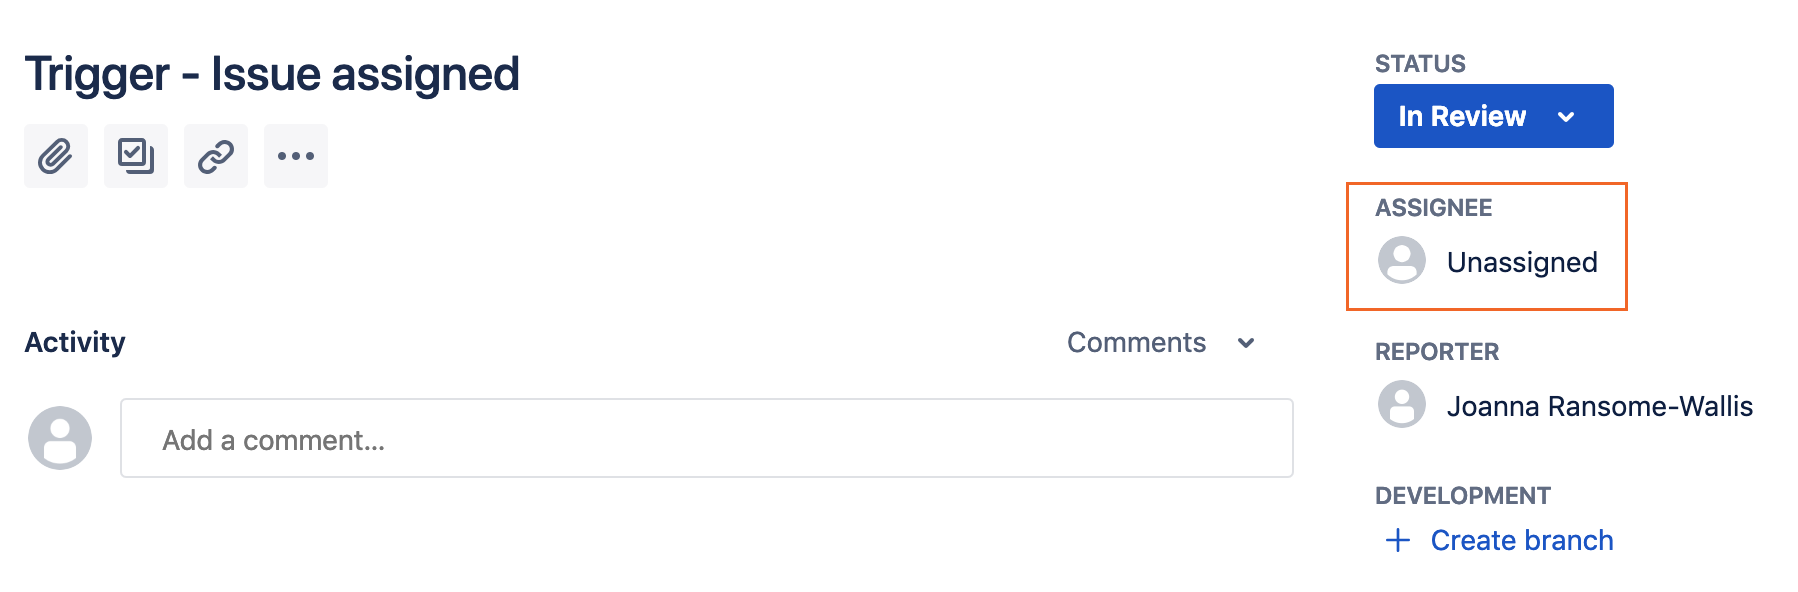Click Joanna Ransome-Wallis reporter avatar
The width and height of the screenshot is (1798, 592).
(x=1402, y=405)
